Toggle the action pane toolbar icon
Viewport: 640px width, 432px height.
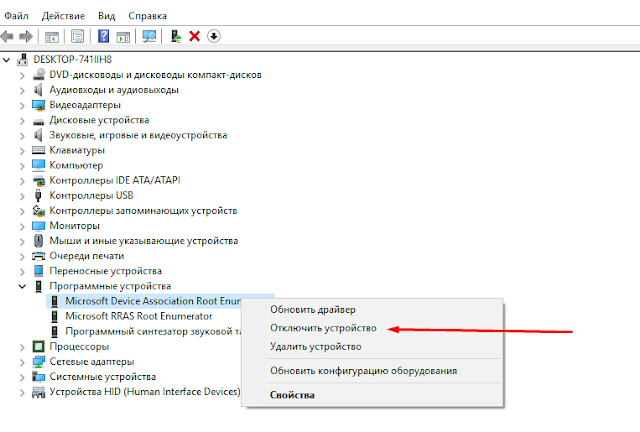[x=123, y=37]
